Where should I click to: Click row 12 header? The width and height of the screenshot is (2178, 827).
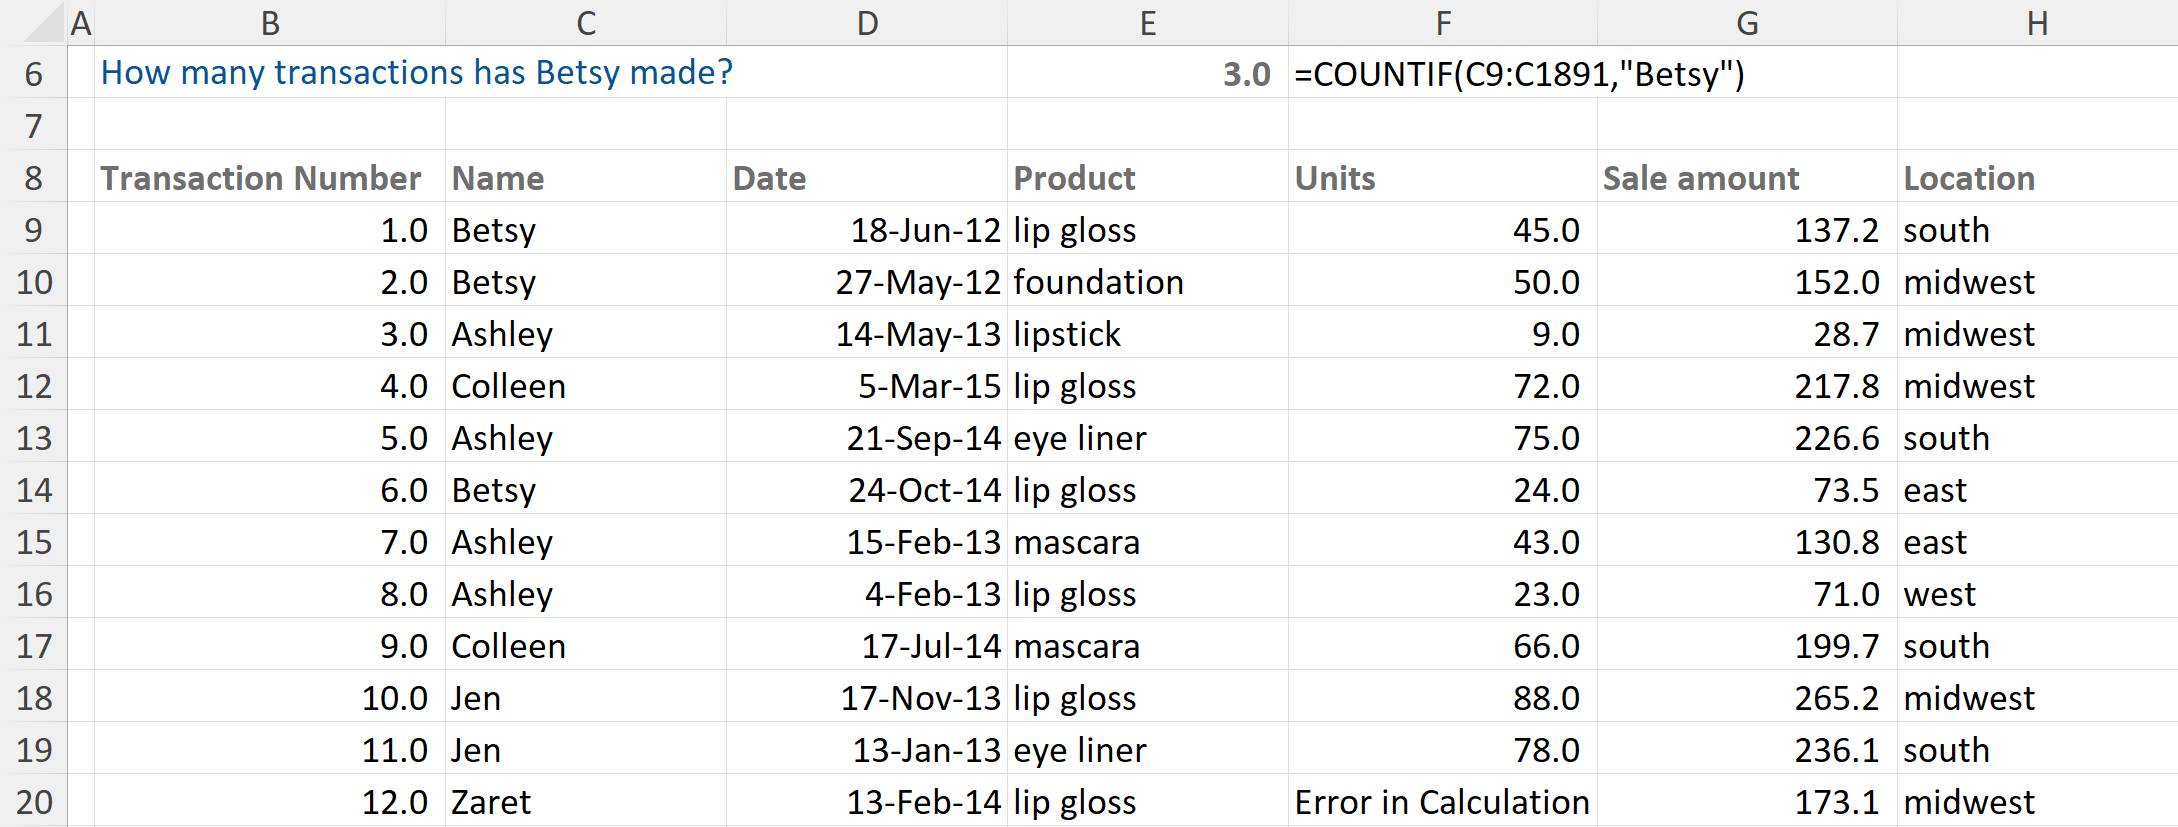(x=34, y=386)
